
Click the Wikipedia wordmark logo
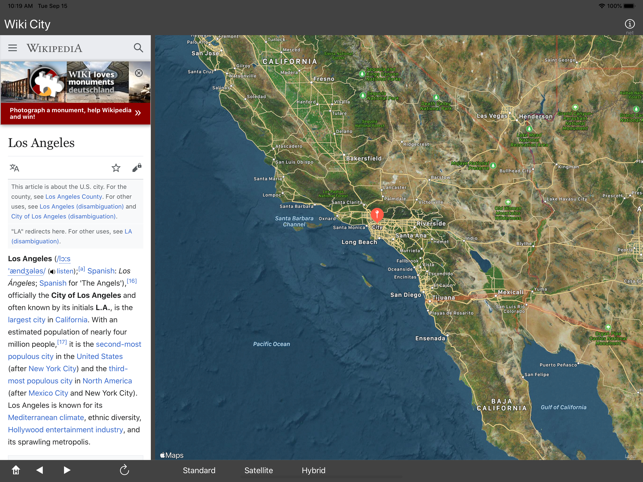tap(55, 48)
